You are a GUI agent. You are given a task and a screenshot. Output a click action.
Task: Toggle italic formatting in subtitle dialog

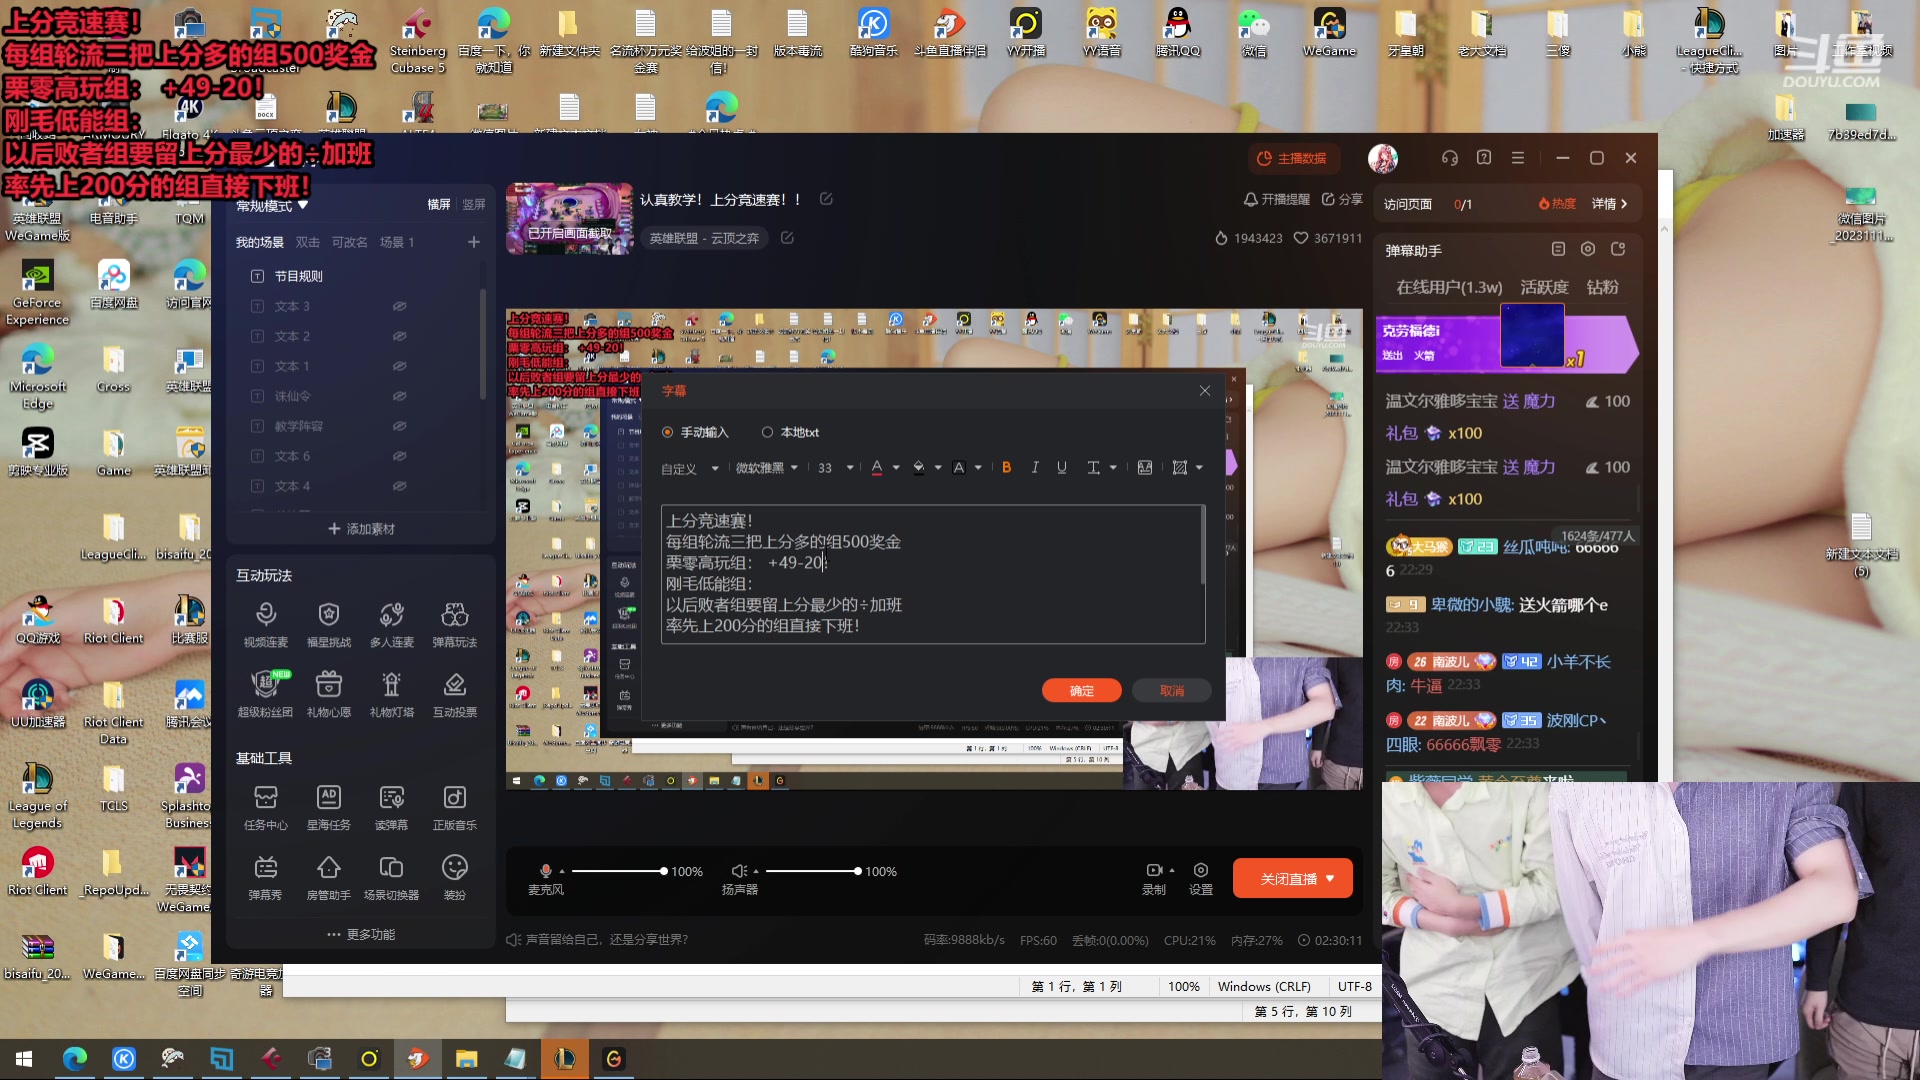pos(1034,468)
